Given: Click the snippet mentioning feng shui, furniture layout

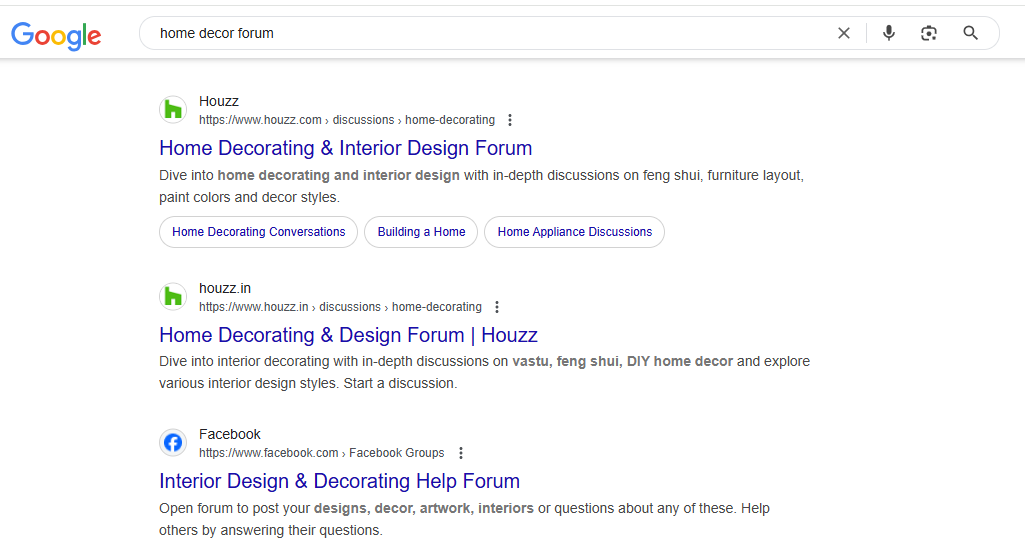Looking at the screenshot, I should (x=482, y=186).
